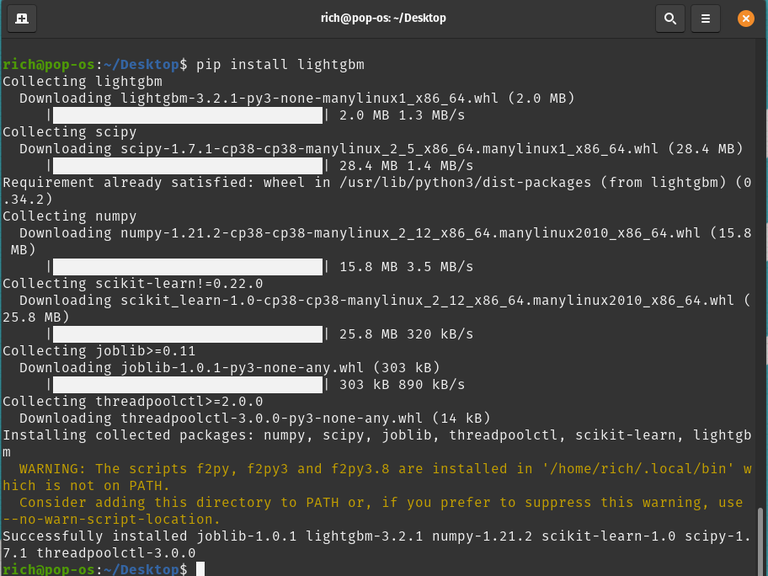Click the 'pip install lightgbm' command text

(280, 65)
